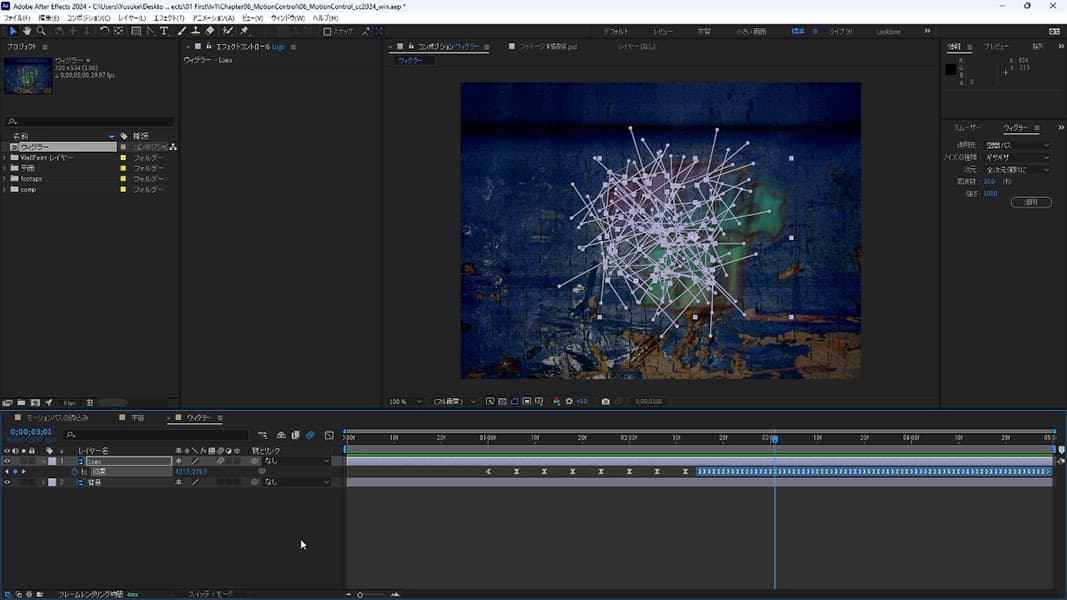Open the 適用先 dropdown in Wiggler panel

tap(1017, 145)
